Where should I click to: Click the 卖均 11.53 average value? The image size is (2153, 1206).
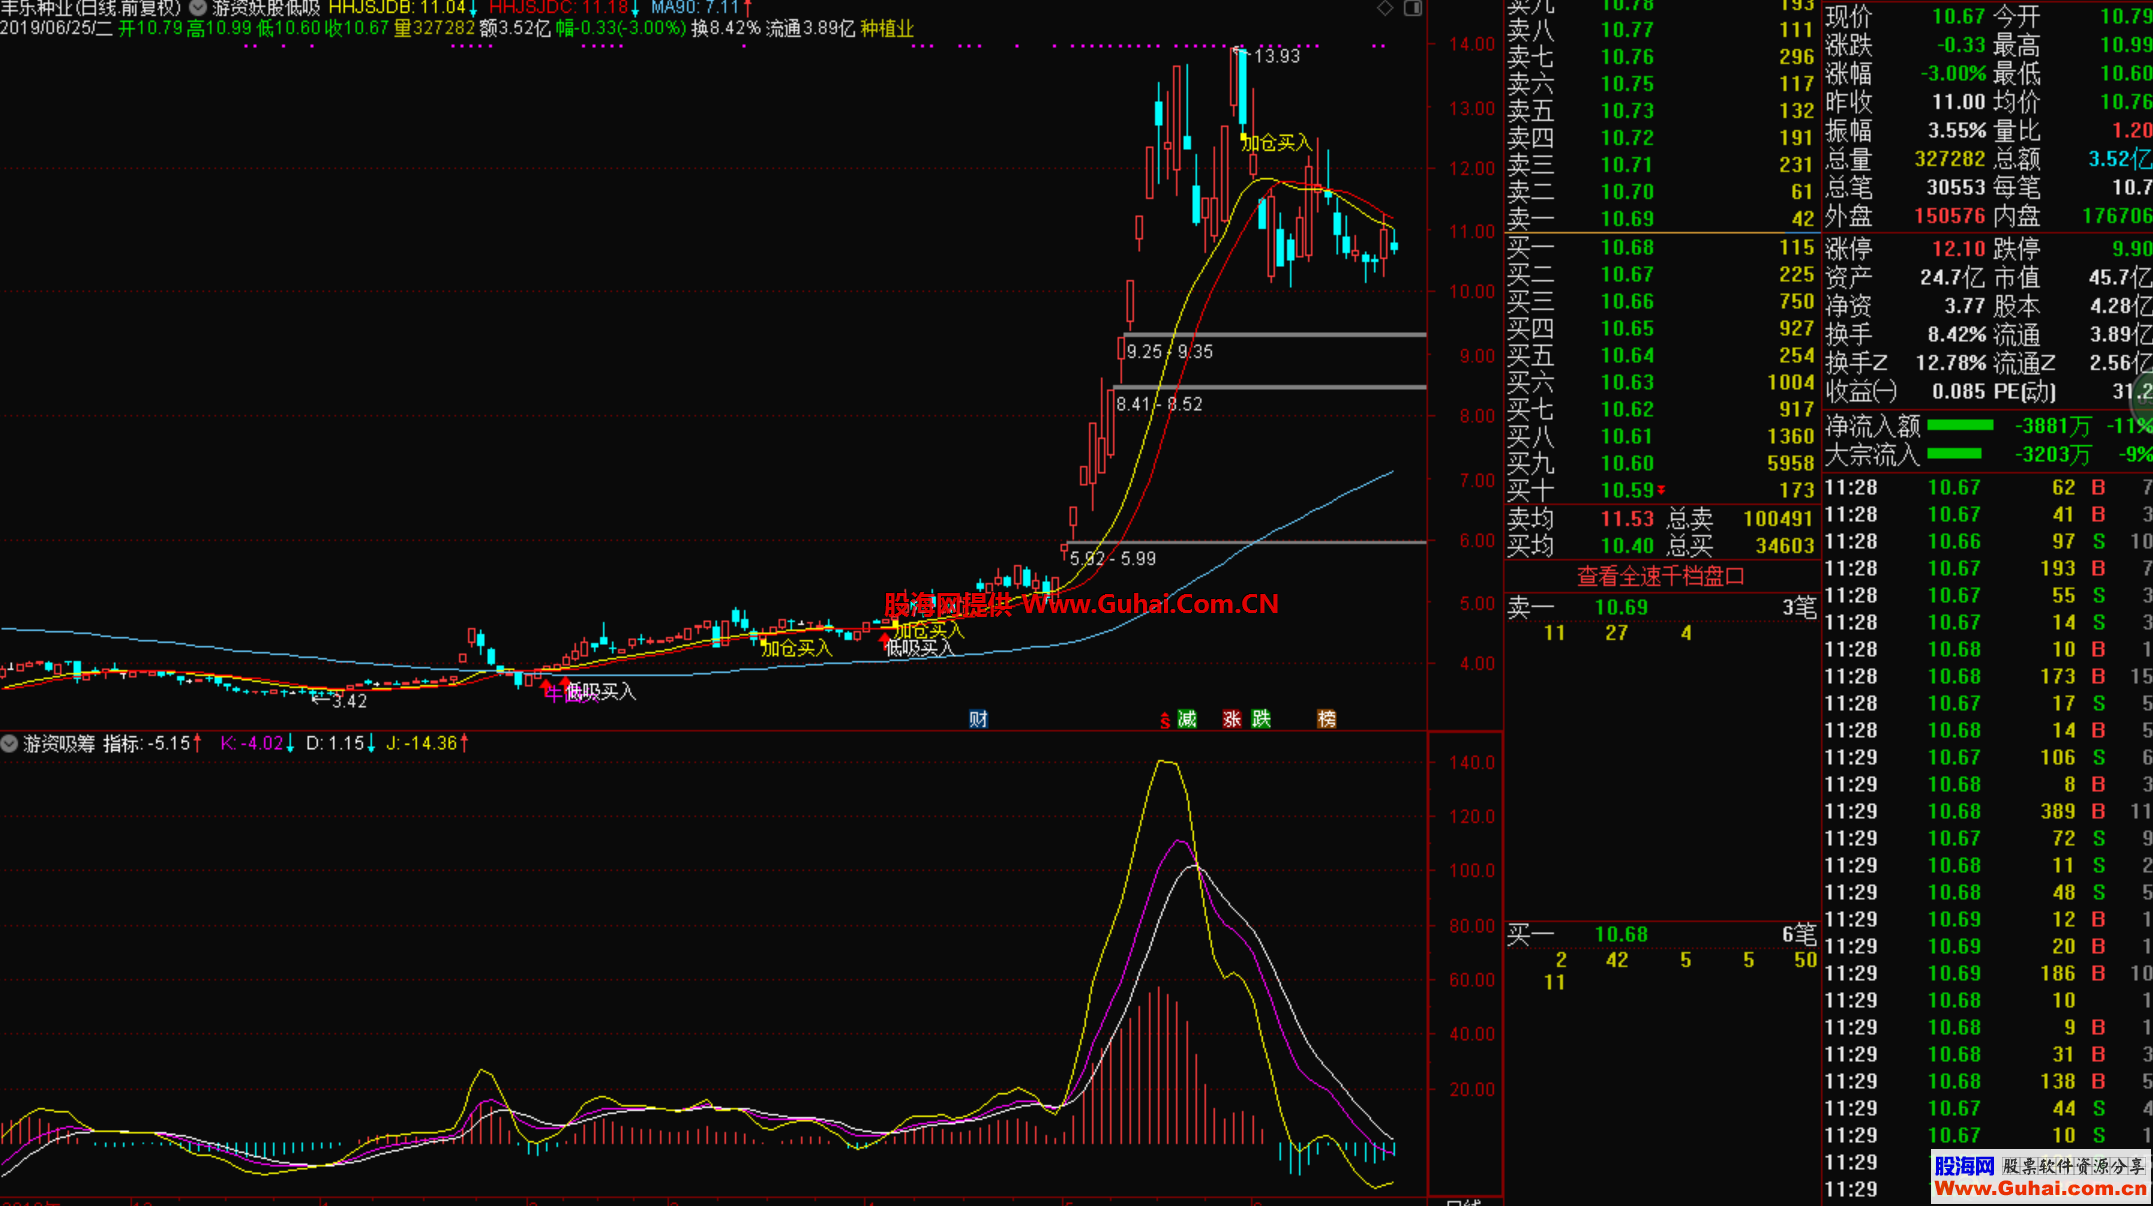coord(1627,519)
